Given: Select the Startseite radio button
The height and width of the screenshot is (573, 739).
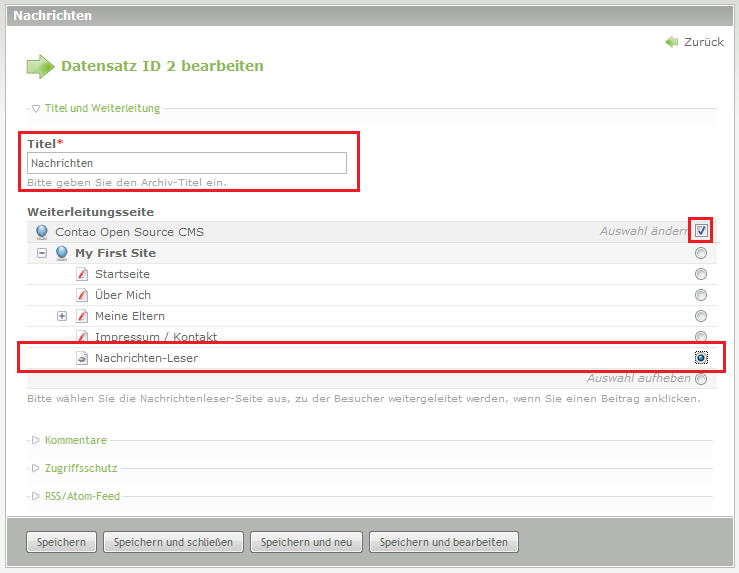Looking at the screenshot, I should (701, 274).
